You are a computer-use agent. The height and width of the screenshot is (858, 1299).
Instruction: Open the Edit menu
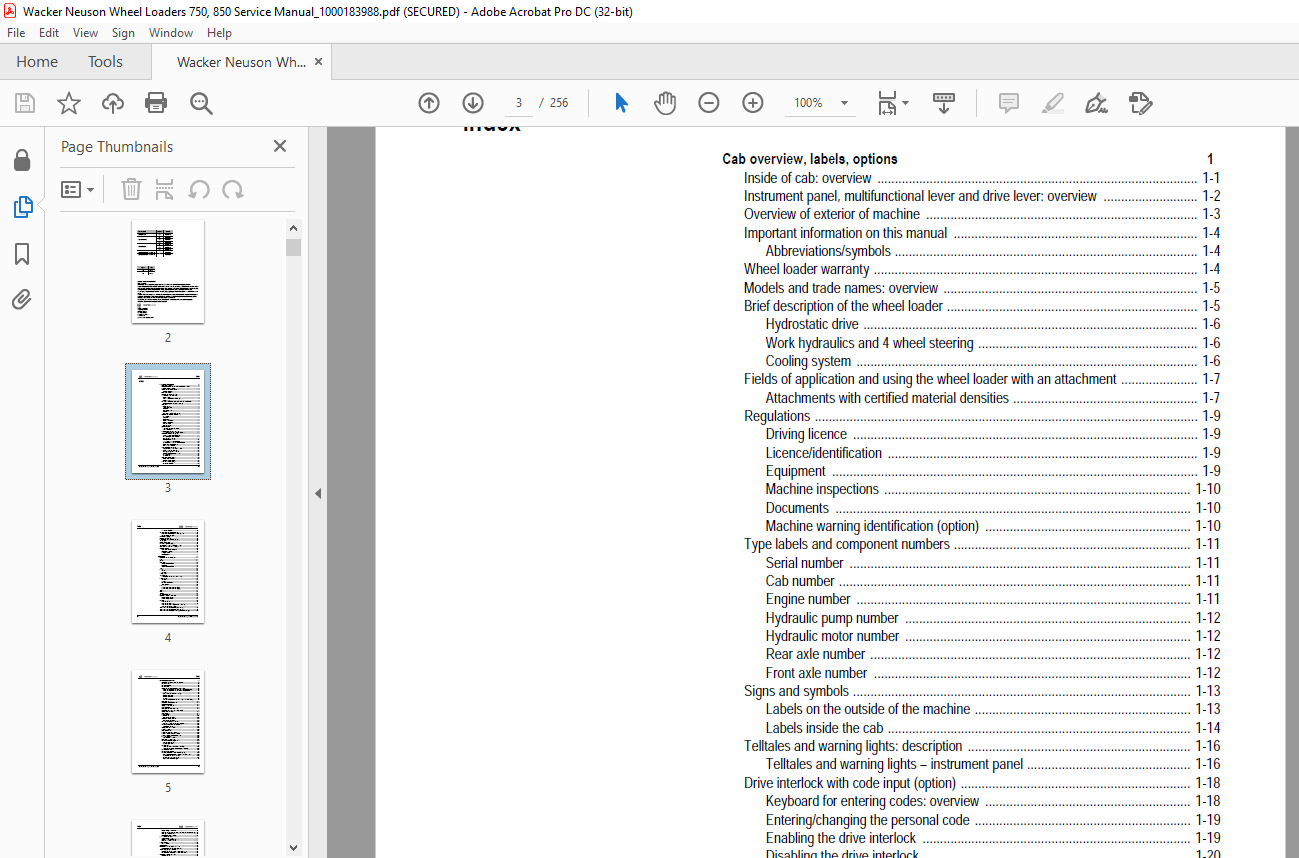49,33
